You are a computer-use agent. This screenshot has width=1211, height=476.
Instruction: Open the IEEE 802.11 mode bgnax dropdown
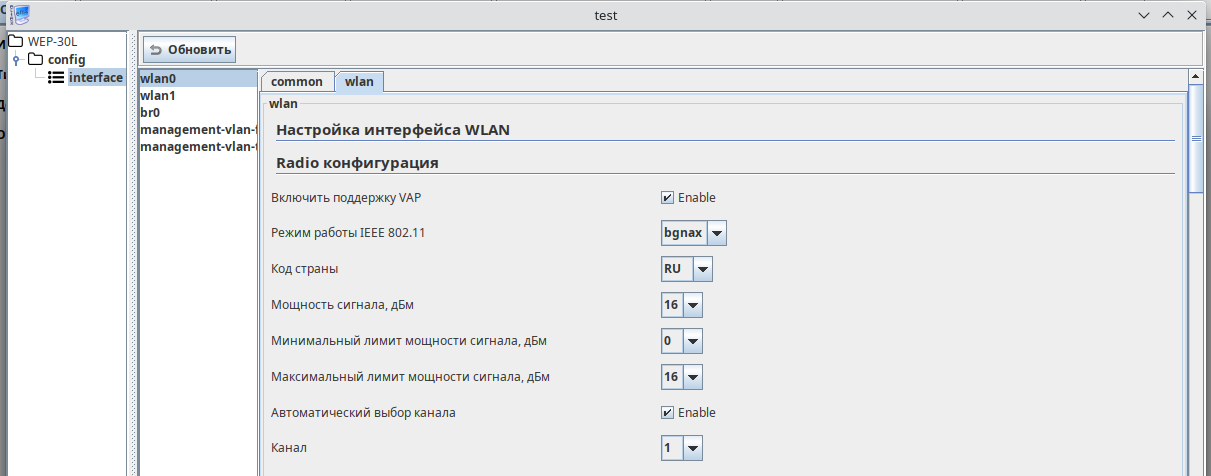coord(717,234)
